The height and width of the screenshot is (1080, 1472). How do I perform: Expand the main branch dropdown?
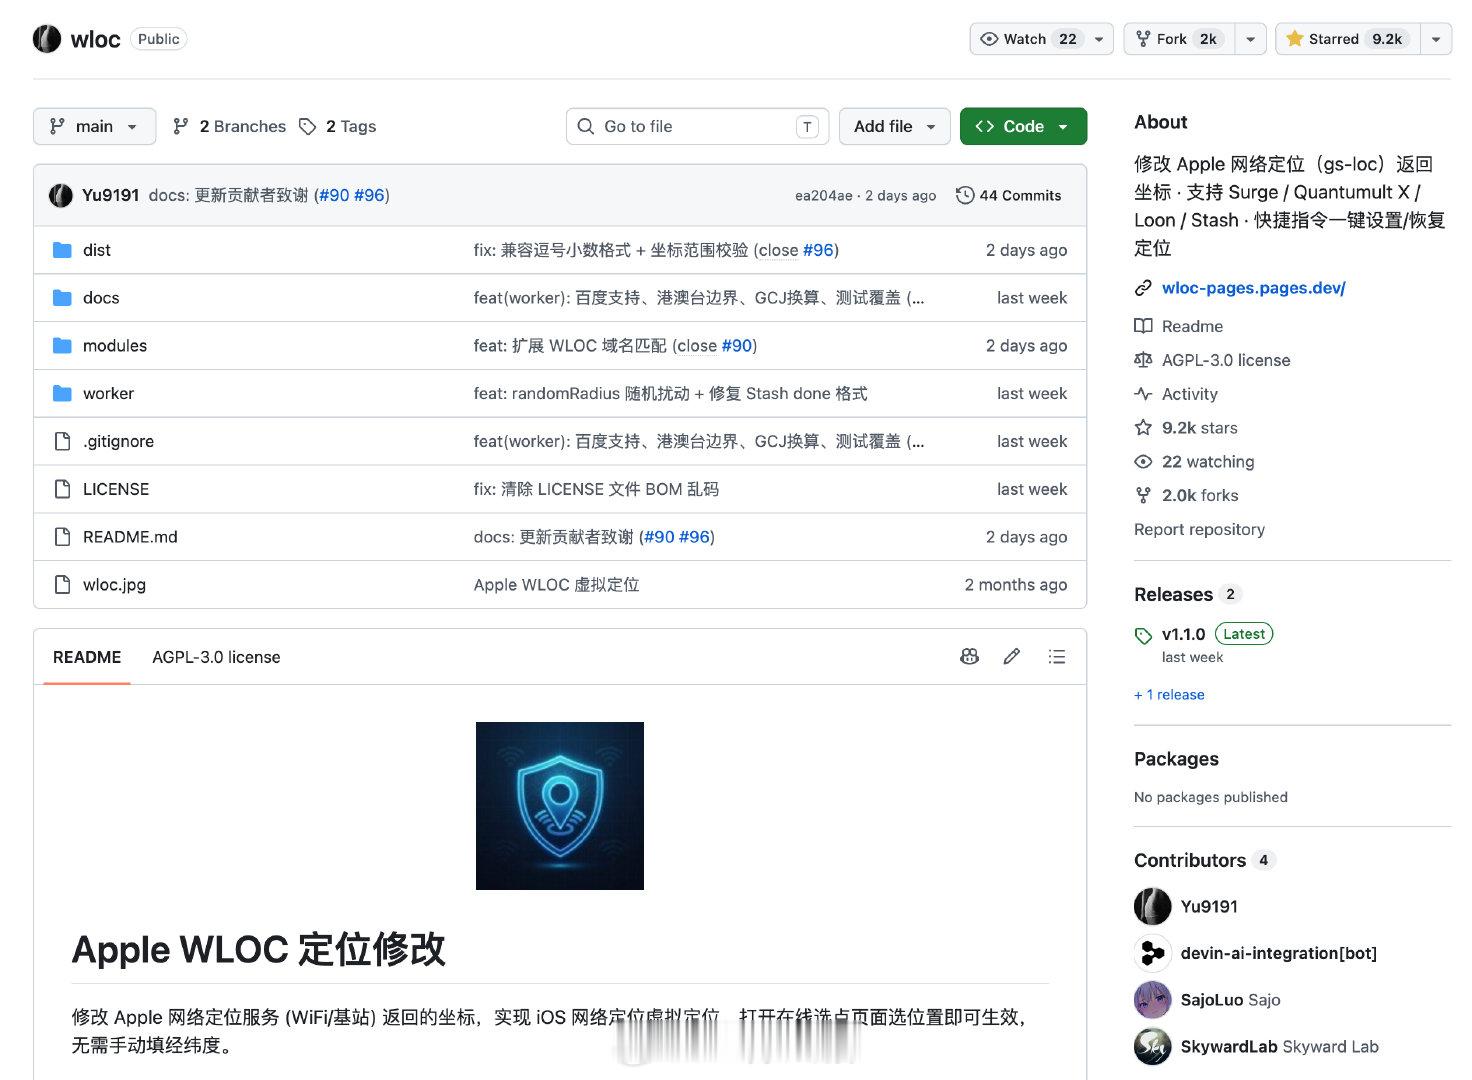[94, 126]
